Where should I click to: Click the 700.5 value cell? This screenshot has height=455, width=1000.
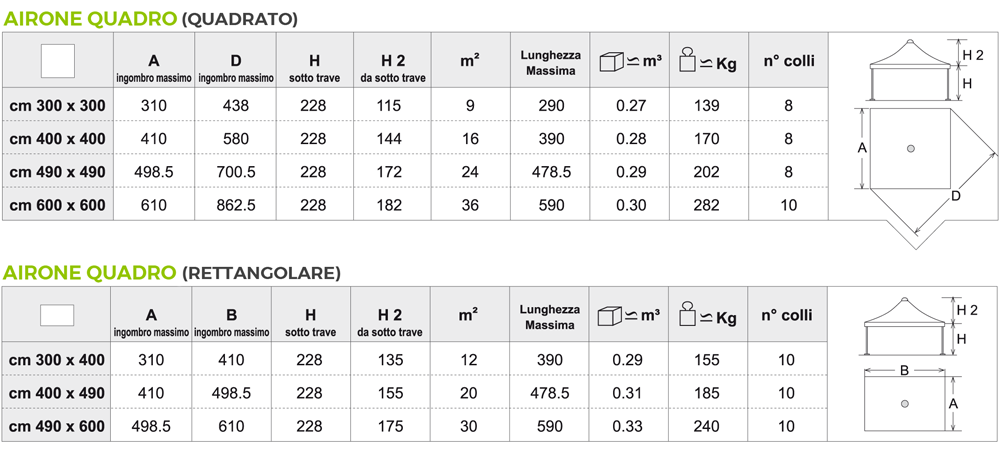(236, 172)
